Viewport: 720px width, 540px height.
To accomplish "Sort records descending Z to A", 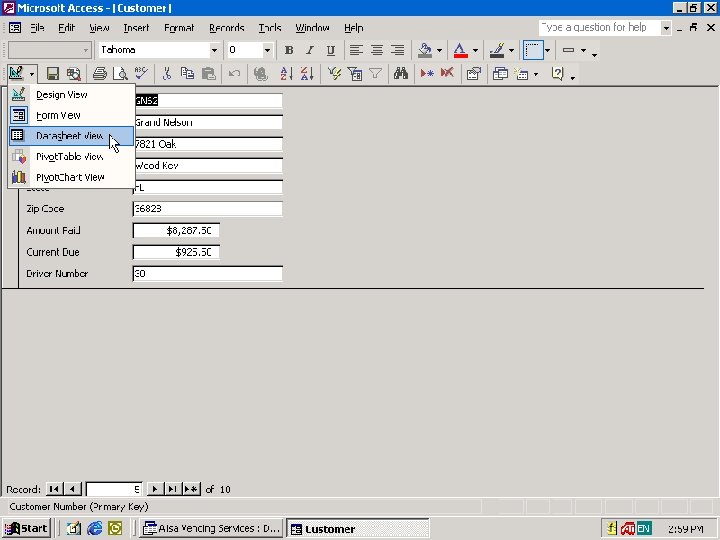I will [x=307, y=73].
